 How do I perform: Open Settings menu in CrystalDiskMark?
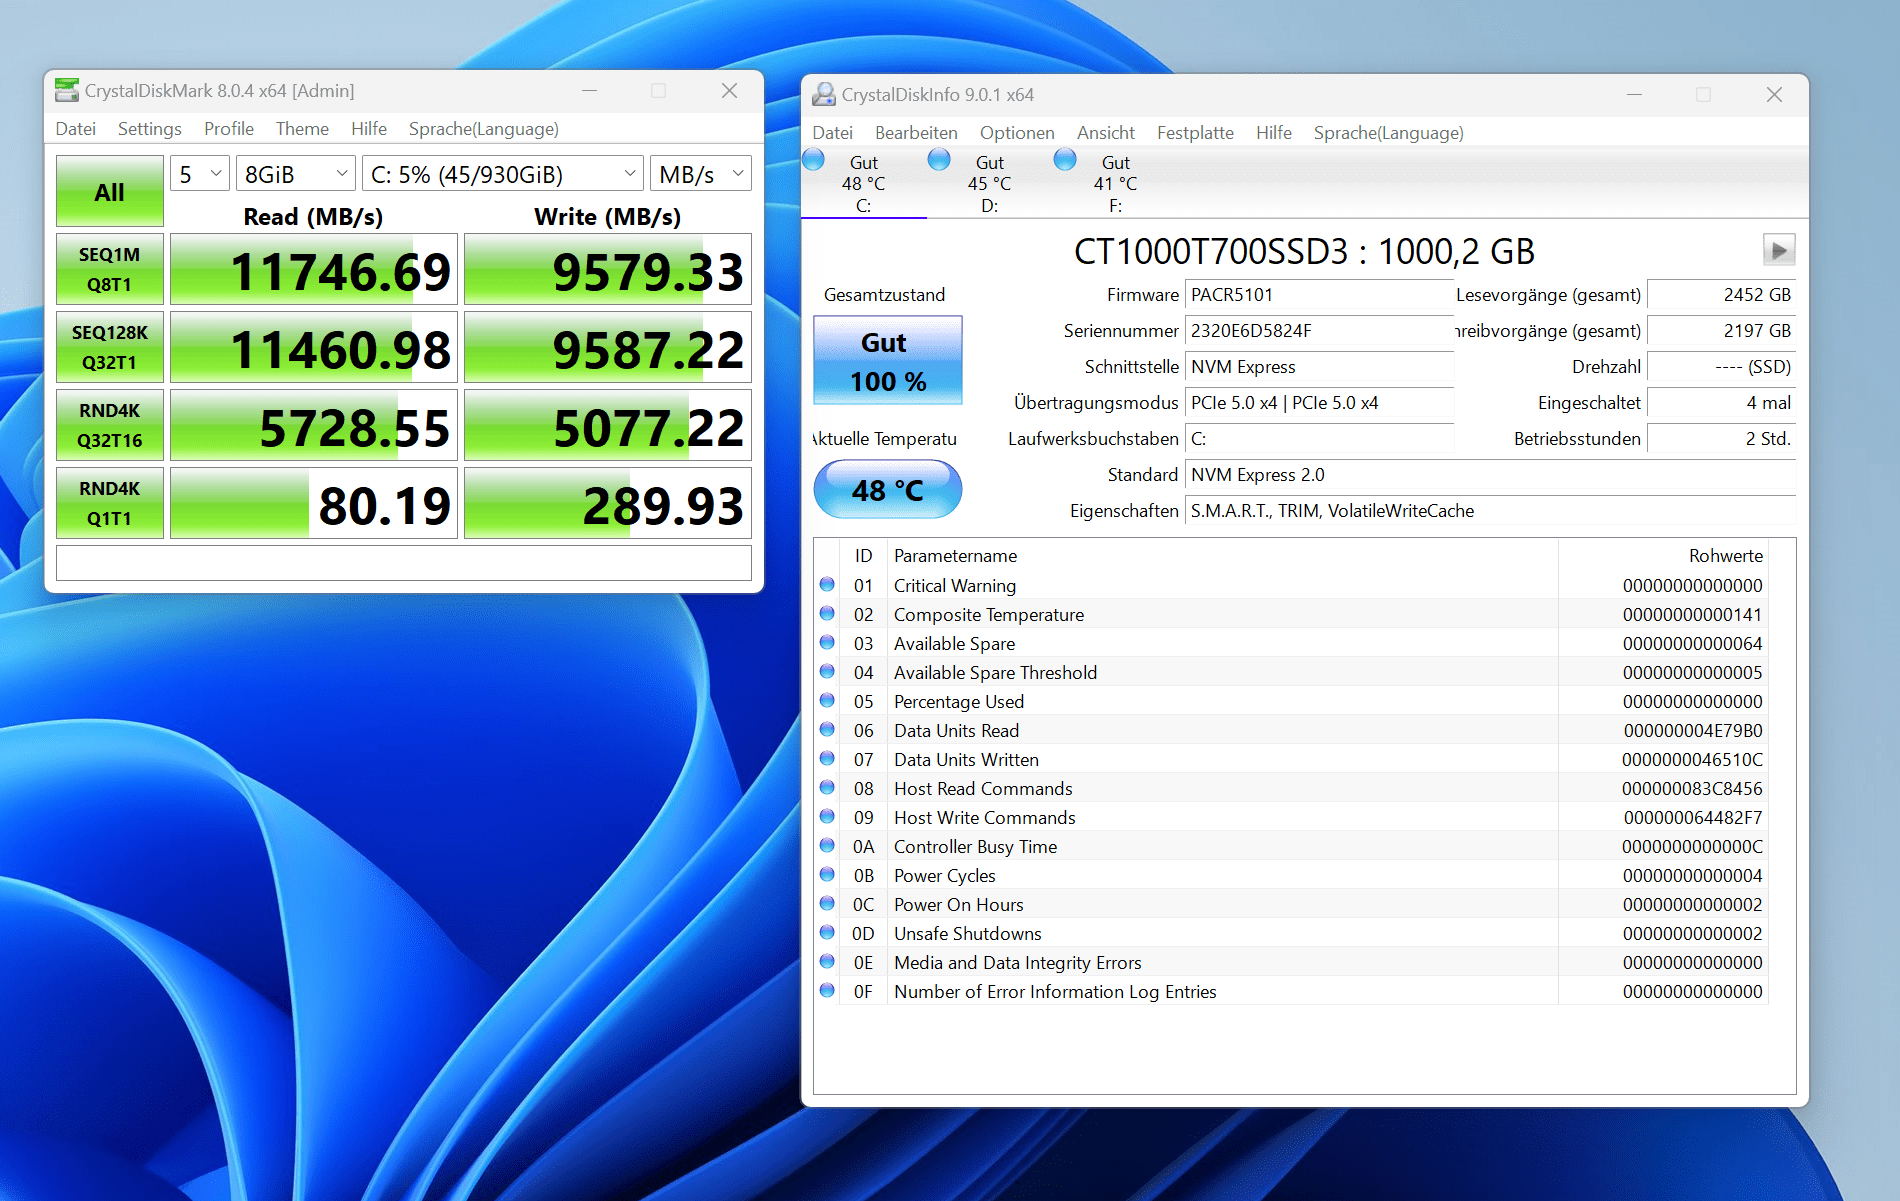tap(150, 129)
